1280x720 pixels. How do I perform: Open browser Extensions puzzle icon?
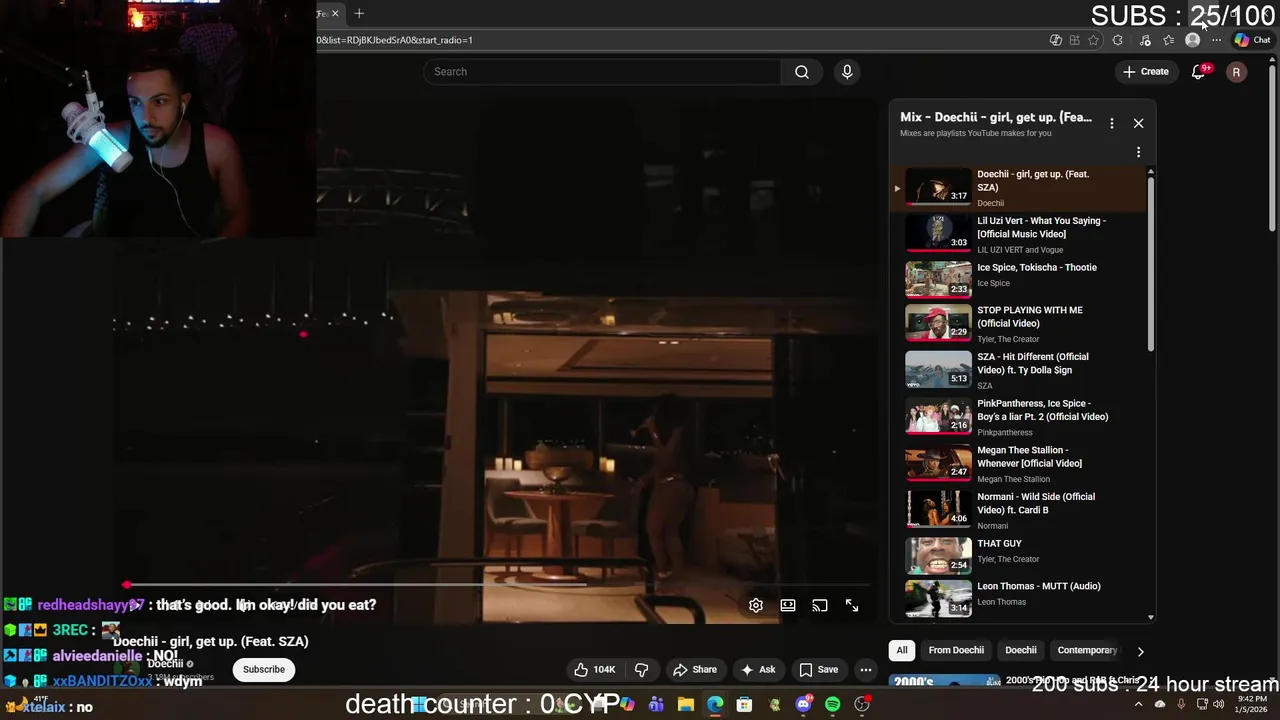coord(1117,40)
